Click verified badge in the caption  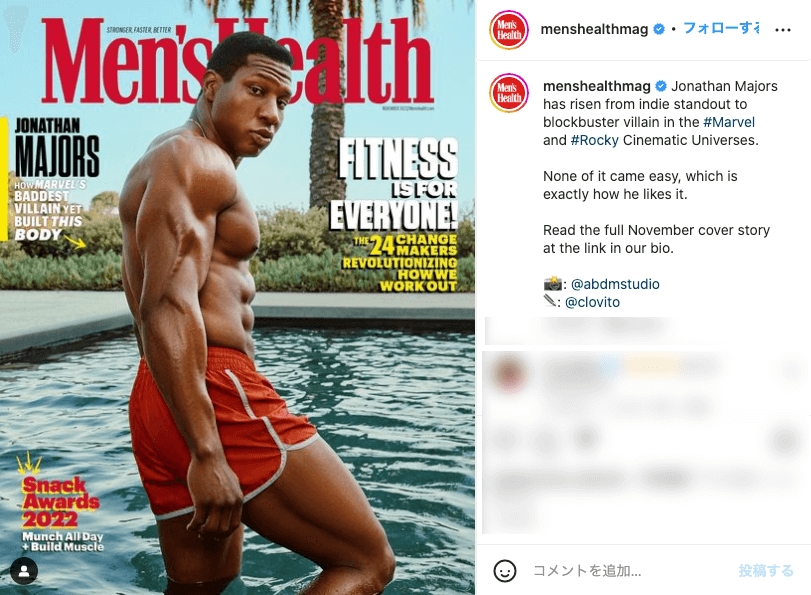click(x=660, y=86)
